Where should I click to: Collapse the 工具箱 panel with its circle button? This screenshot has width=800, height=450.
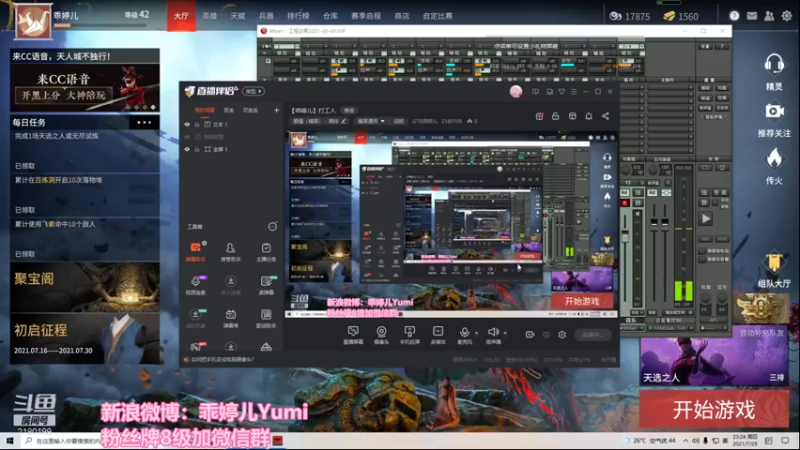click(x=272, y=227)
